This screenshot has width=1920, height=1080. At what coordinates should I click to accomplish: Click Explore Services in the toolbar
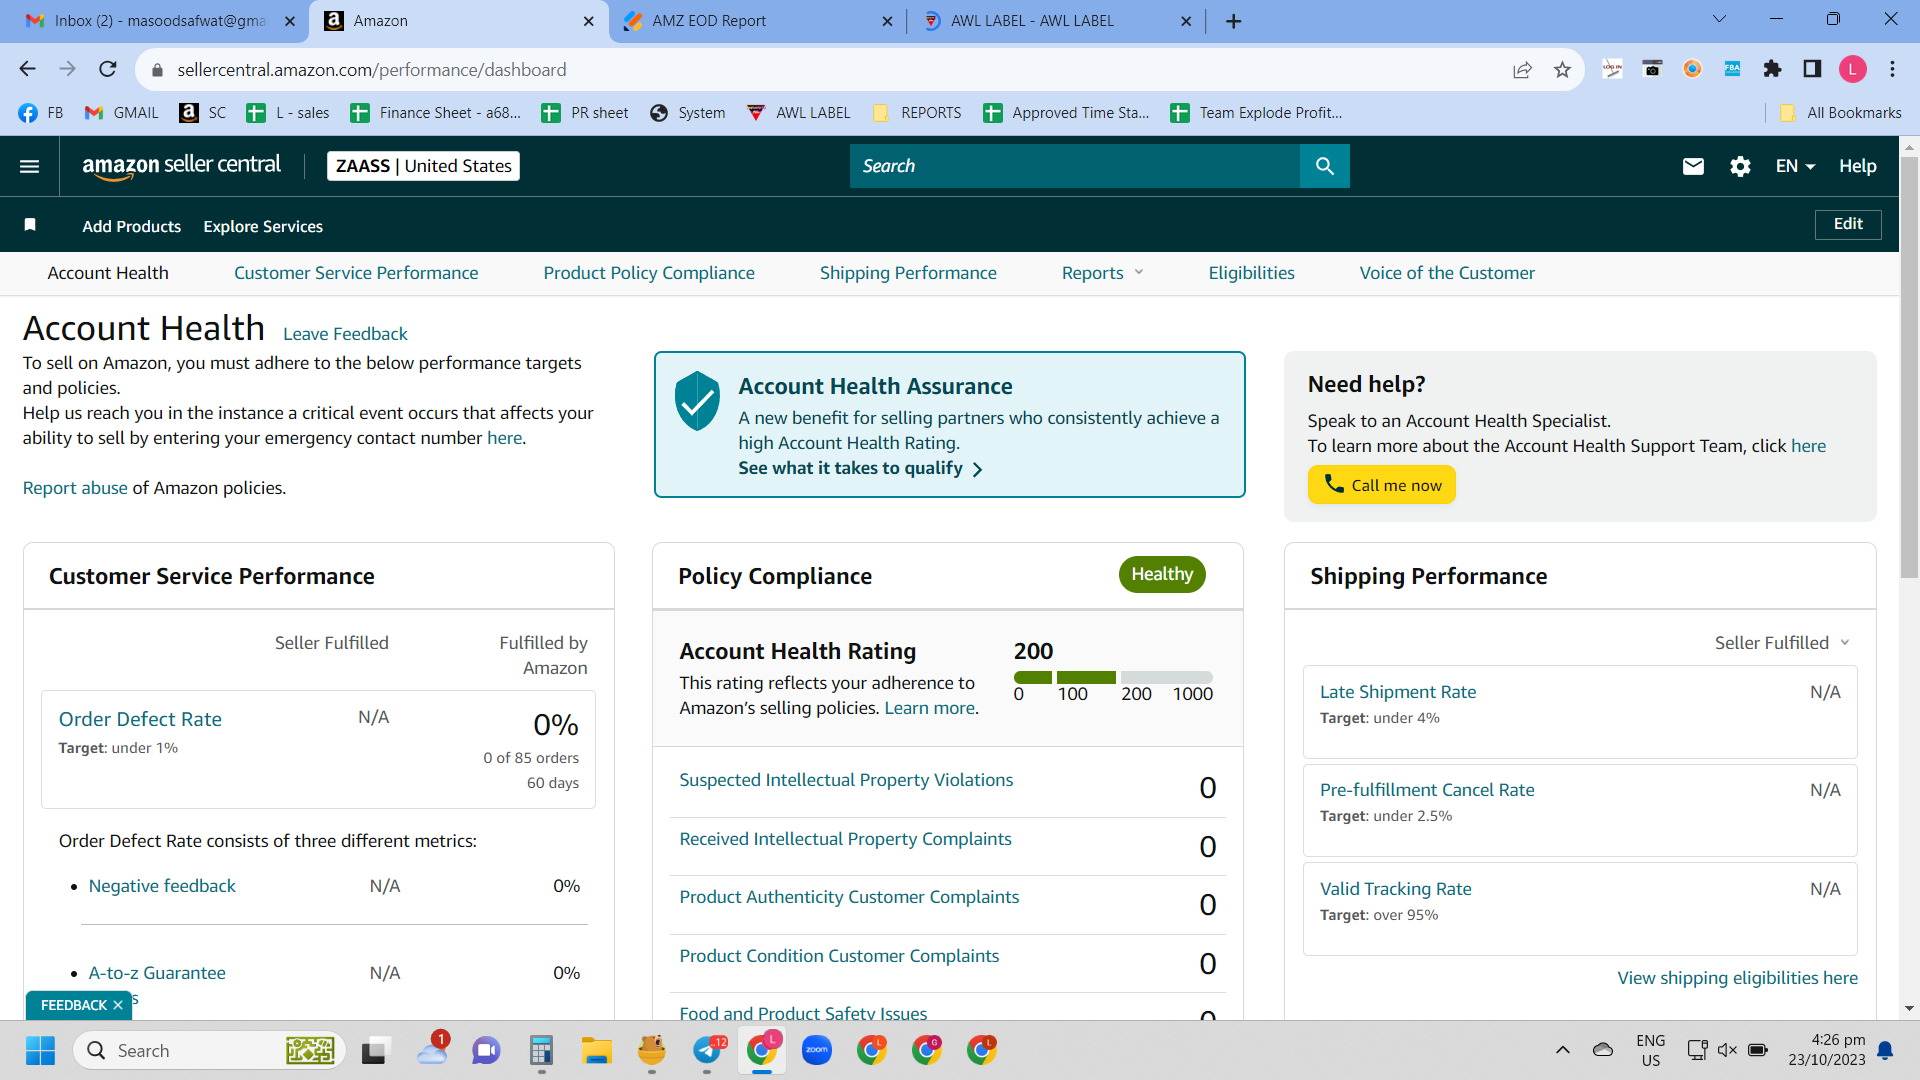point(263,226)
